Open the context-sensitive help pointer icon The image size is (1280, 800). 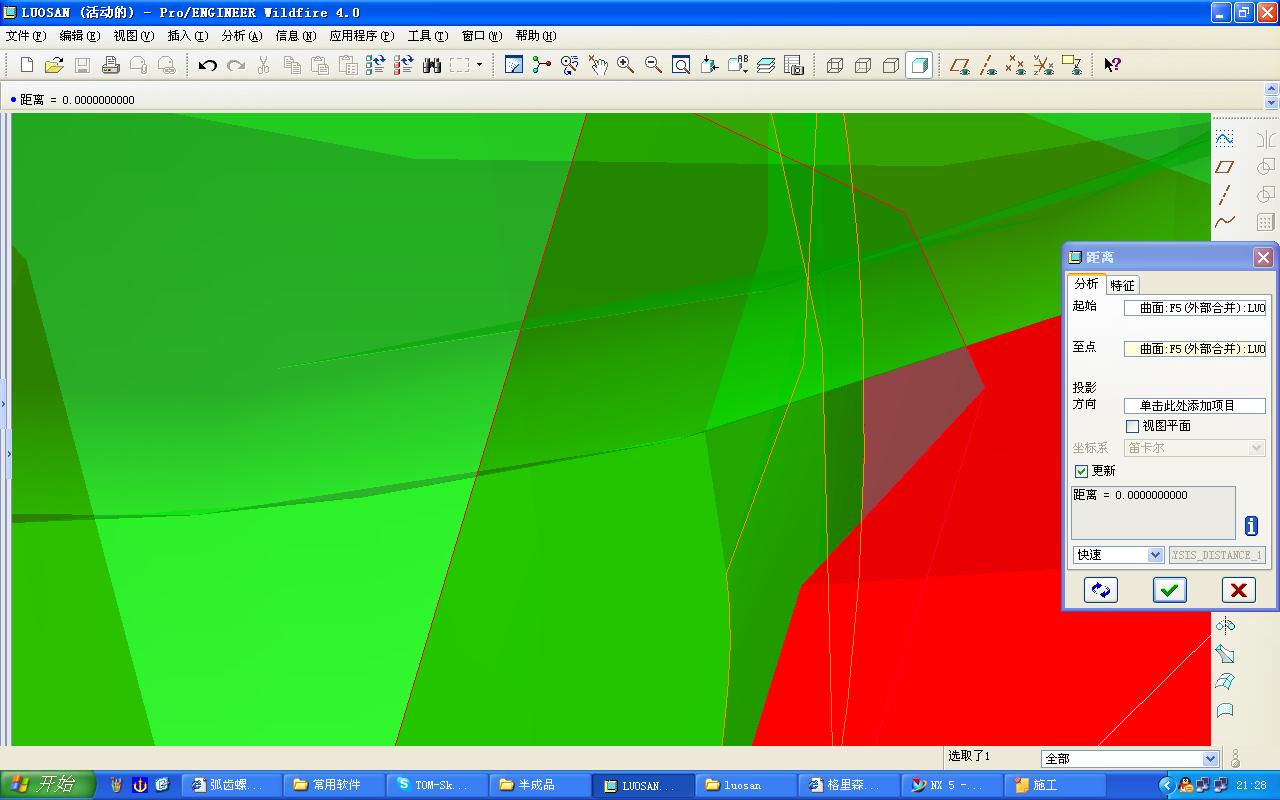click(x=1112, y=65)
